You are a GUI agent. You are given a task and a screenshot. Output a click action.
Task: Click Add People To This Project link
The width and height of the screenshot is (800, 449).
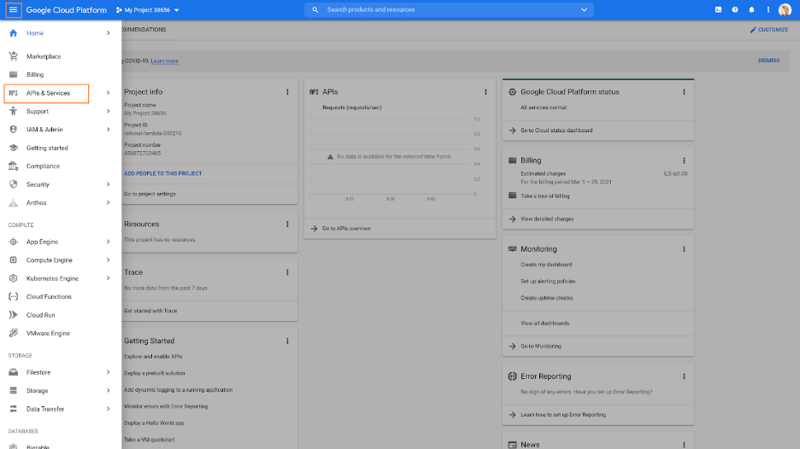[x=162, y=173]
